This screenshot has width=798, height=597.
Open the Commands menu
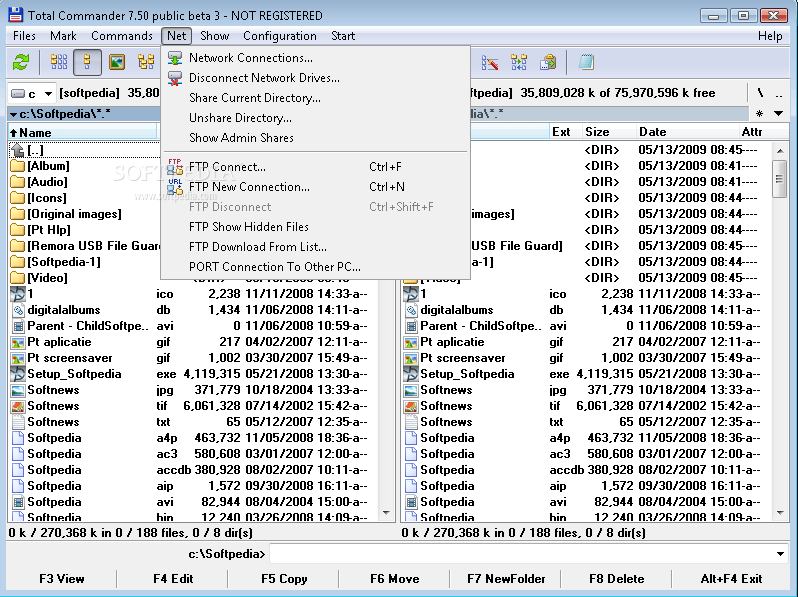(x=122, y=36)
